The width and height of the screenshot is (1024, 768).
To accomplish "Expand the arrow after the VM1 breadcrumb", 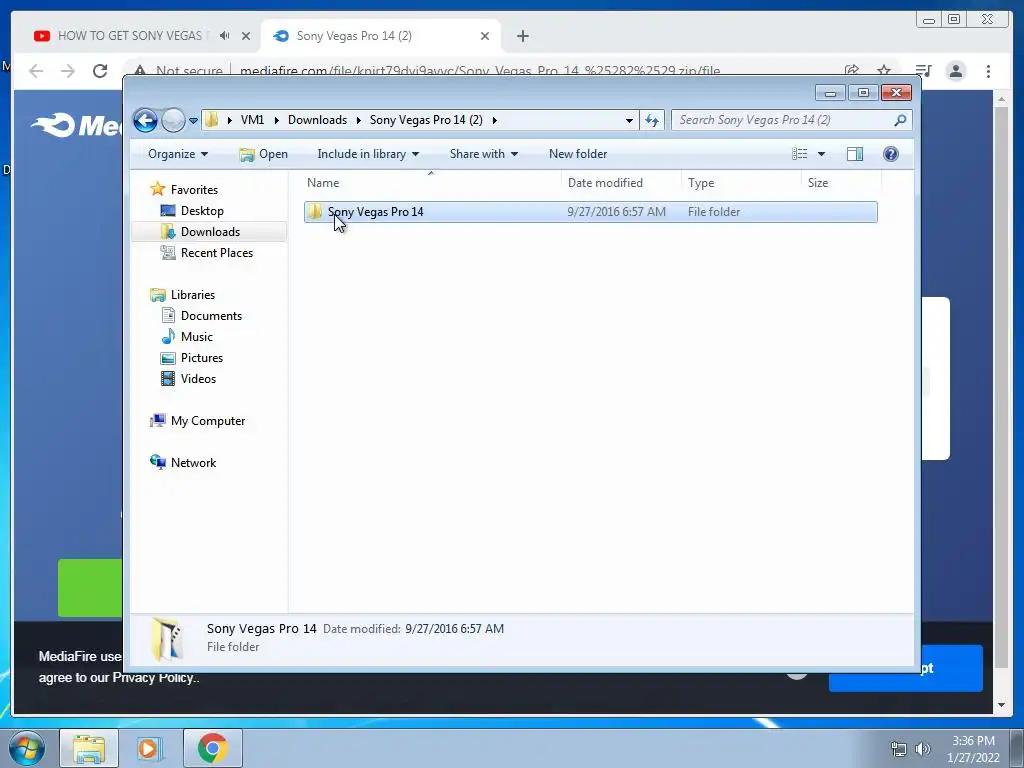I will [x=276, y=120].
